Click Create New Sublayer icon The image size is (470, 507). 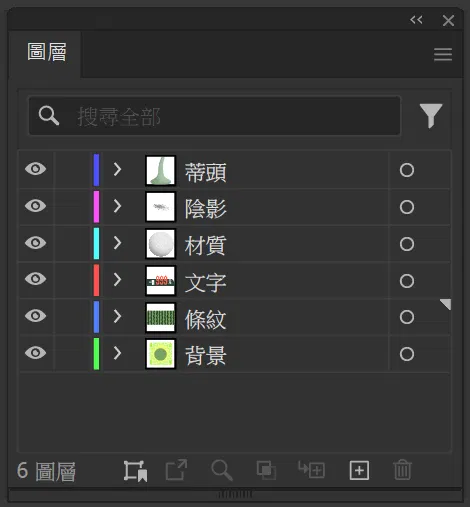(311, 470)
